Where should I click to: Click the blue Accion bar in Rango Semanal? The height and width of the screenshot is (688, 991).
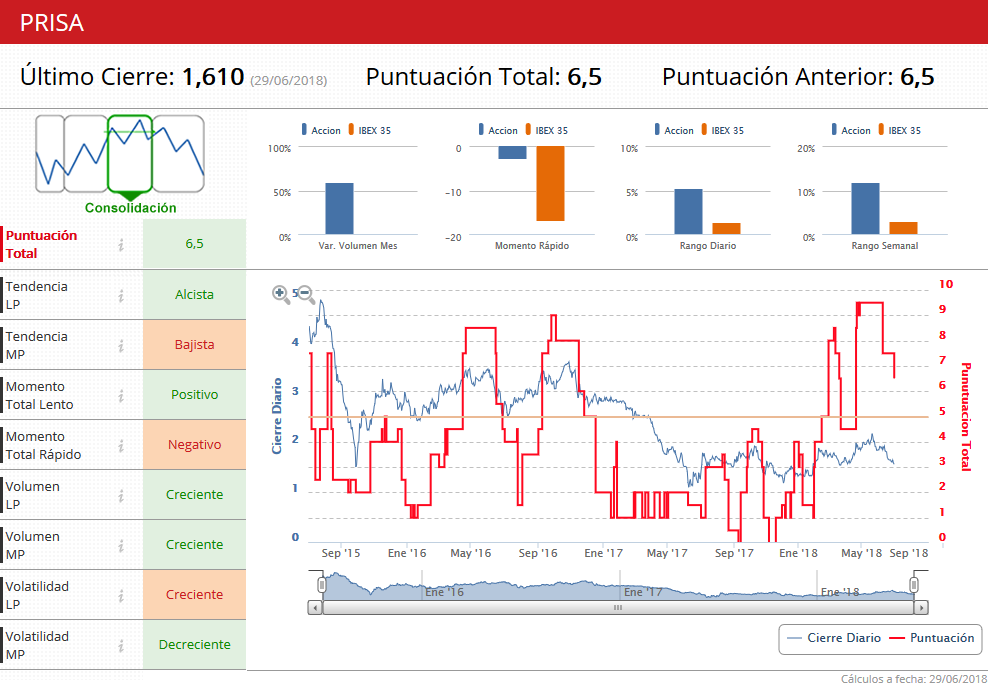pyautogui.click(x=865, y=209)
